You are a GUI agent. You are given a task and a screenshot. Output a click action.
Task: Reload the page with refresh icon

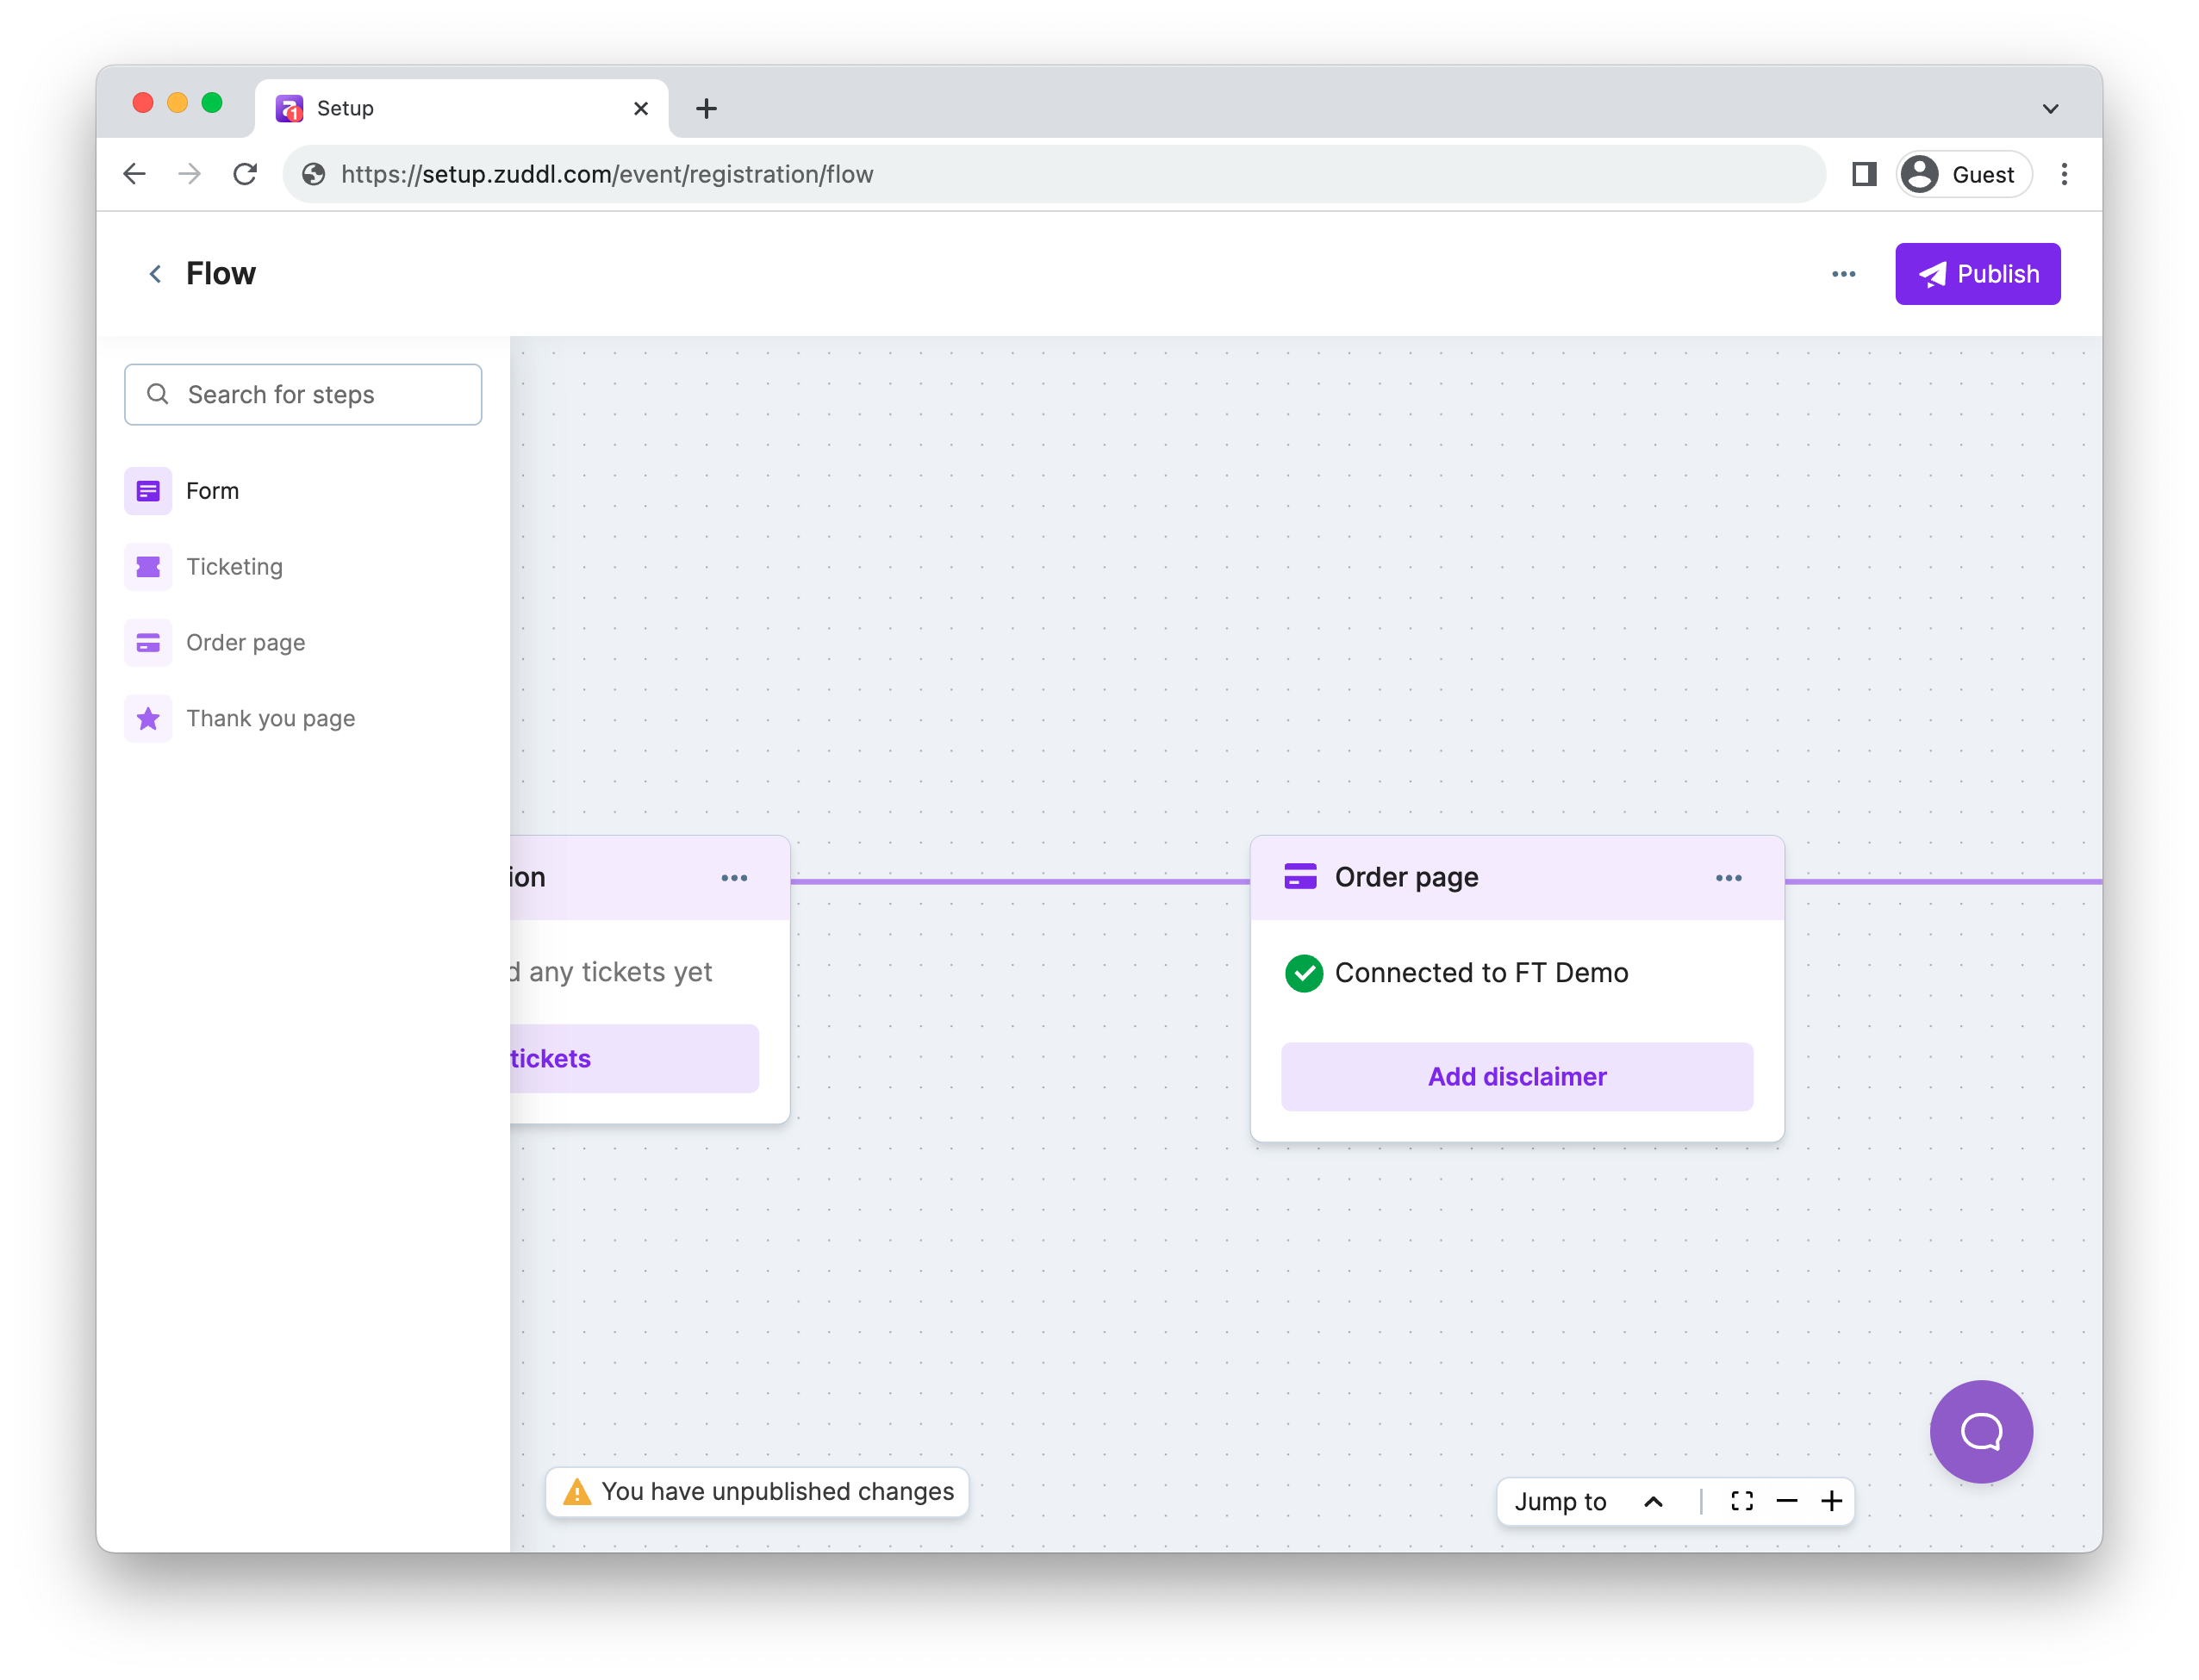point(245,175)
